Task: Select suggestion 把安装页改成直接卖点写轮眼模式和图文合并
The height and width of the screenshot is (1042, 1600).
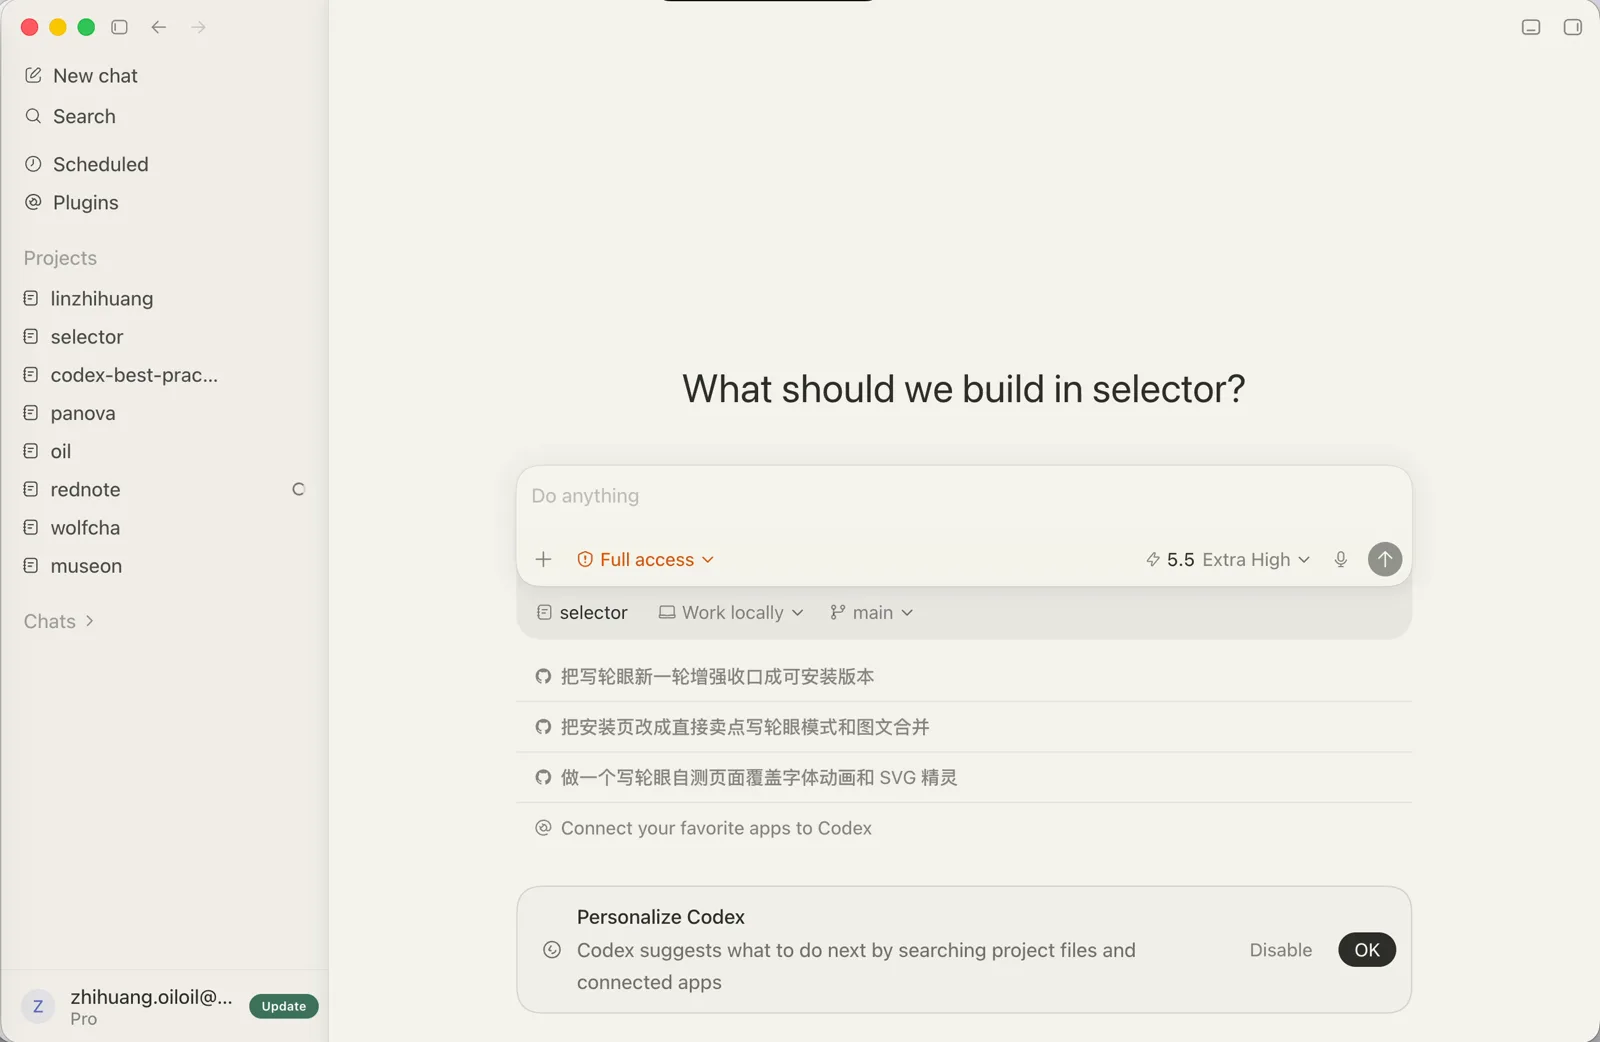Action: click(x=964, y=727)
